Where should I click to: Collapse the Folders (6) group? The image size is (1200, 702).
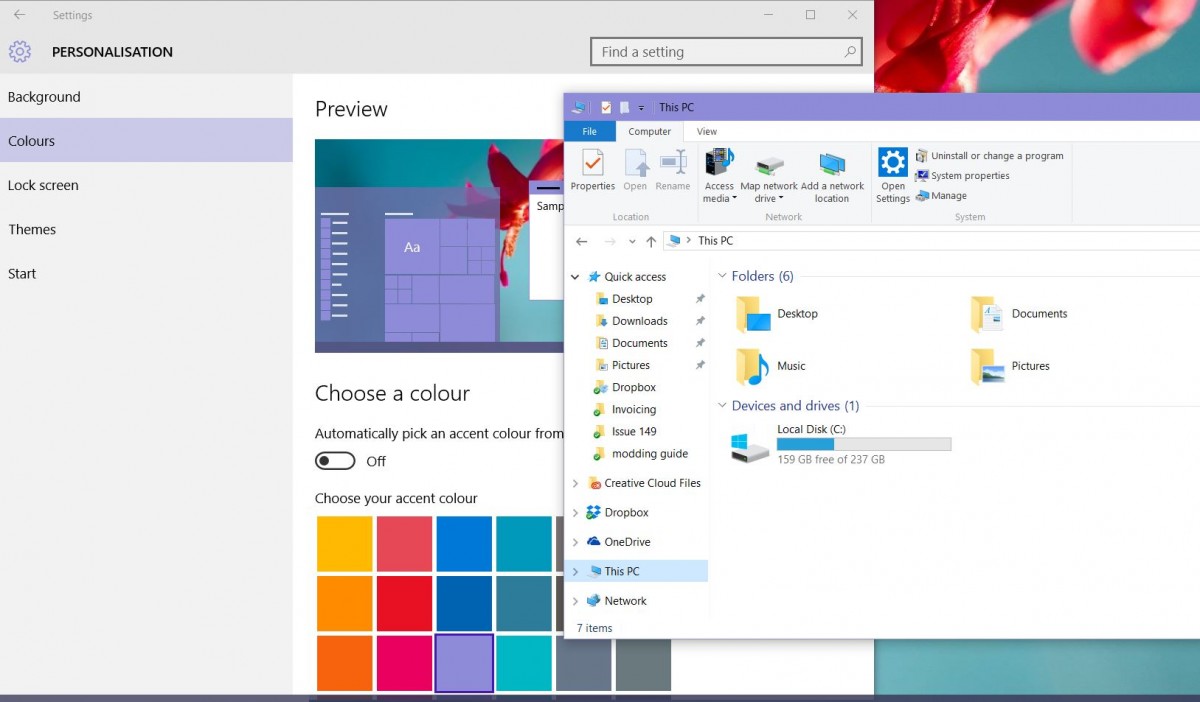coord(722,276)
